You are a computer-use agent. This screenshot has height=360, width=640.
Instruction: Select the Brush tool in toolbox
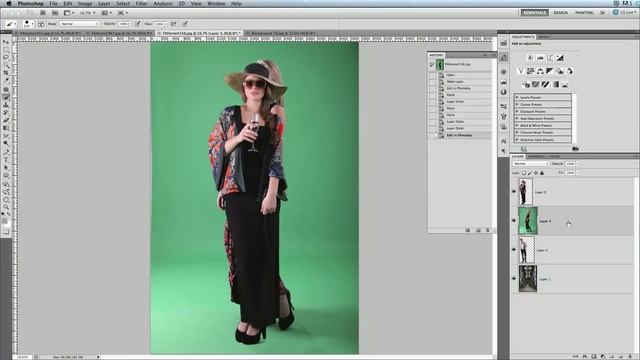pos(6,97)
